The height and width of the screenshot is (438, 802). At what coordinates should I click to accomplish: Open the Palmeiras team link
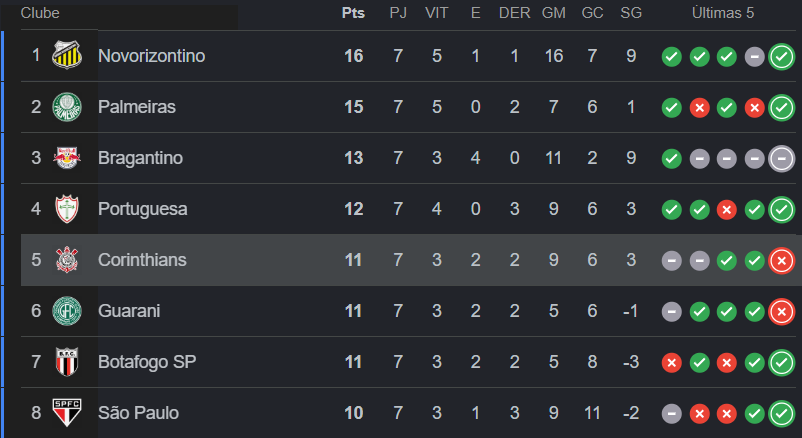pos(136,107)
